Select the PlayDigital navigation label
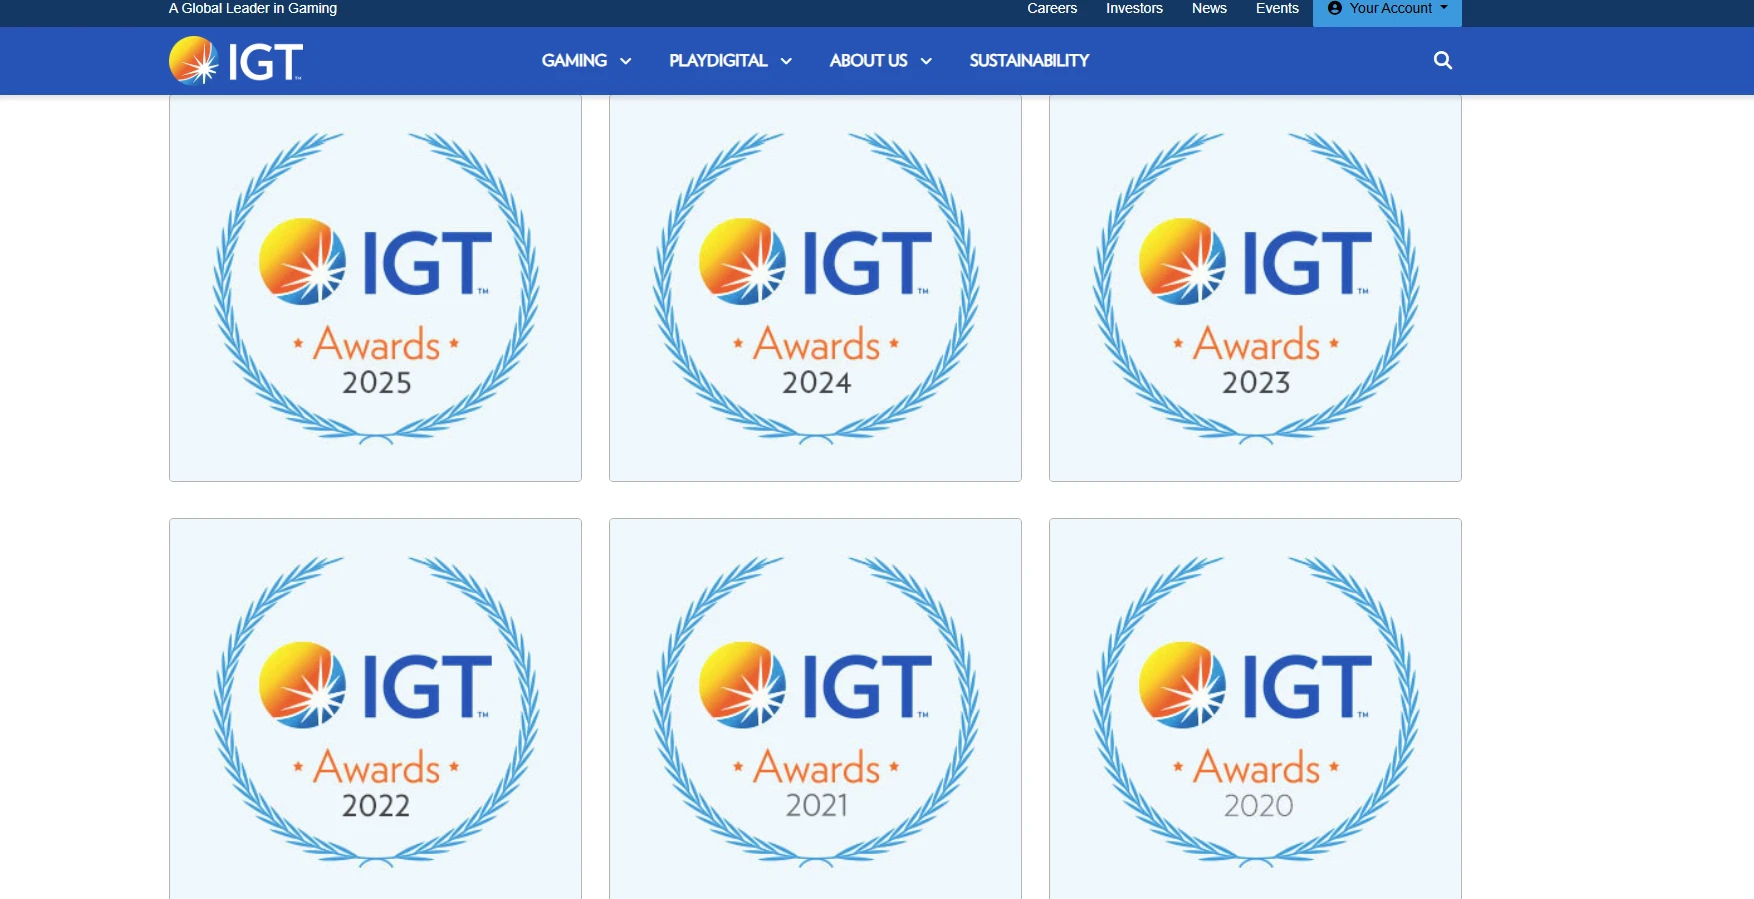1754x899 pixels. point(718,60)
